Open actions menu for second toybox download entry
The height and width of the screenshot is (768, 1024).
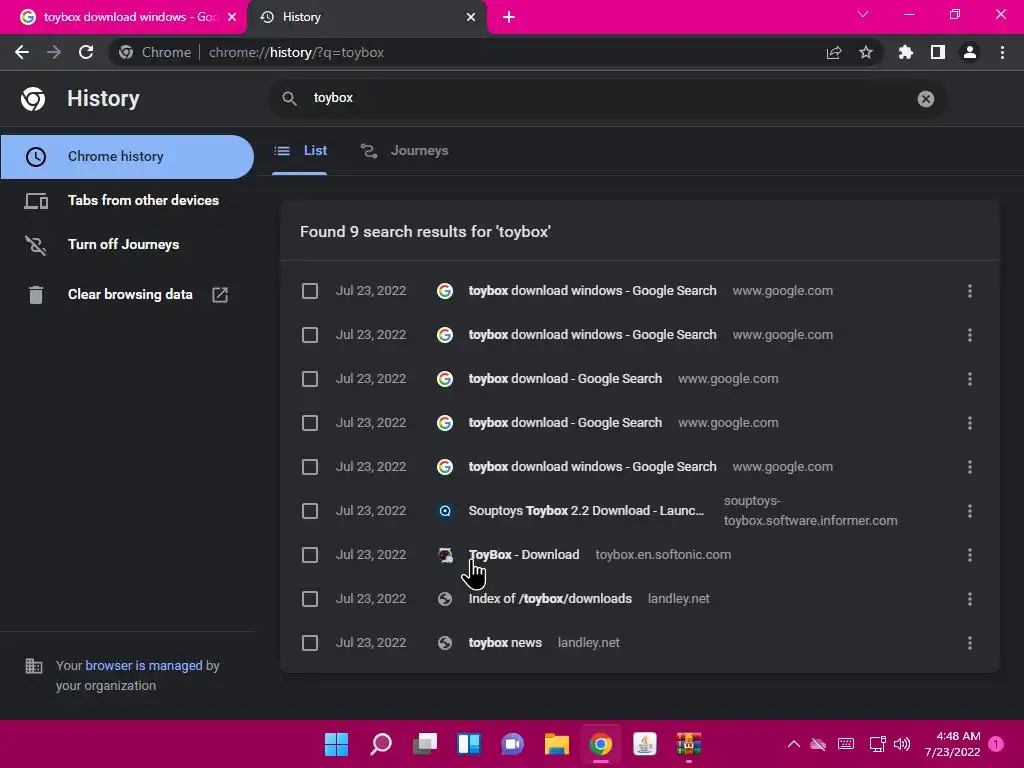969,423
